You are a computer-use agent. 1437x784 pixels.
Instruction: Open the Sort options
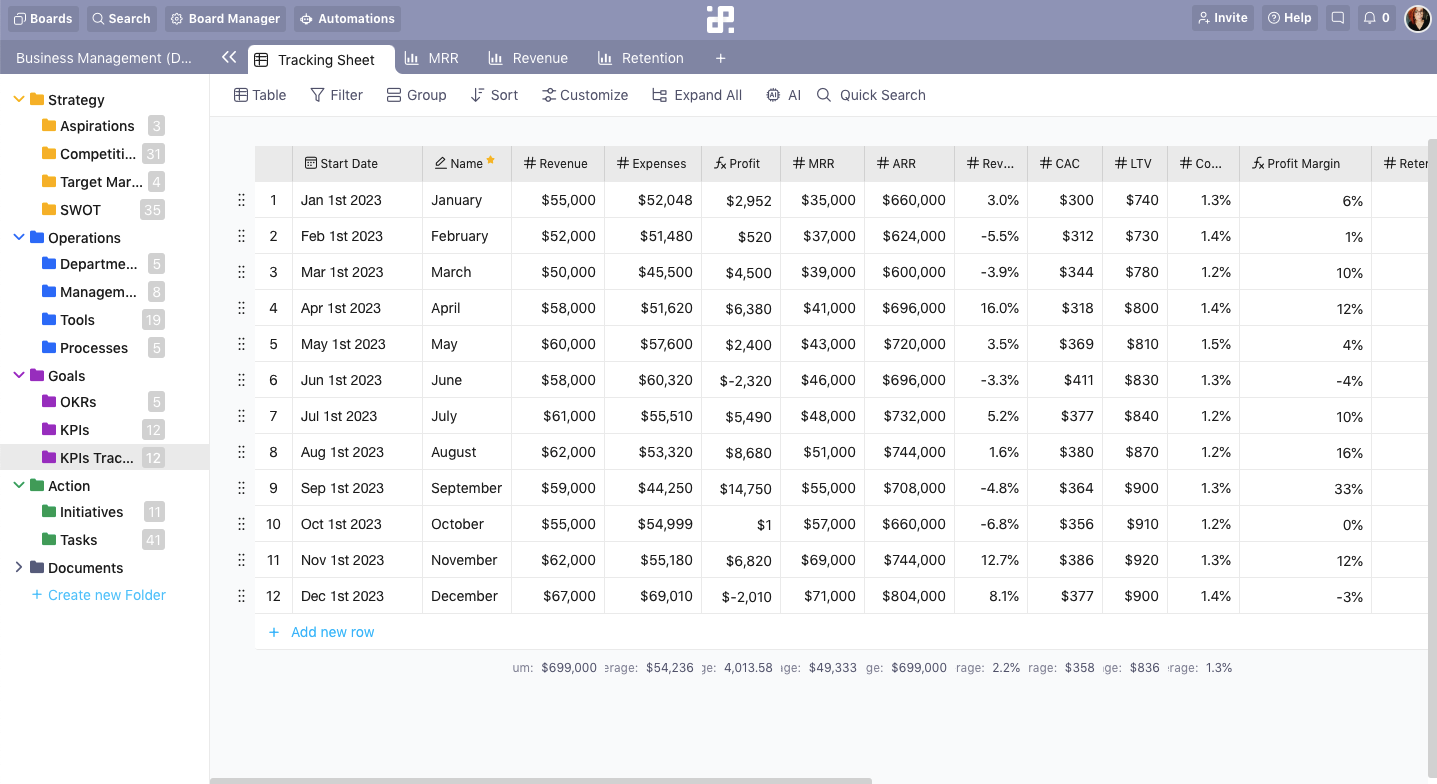click(x=494, y=95)
